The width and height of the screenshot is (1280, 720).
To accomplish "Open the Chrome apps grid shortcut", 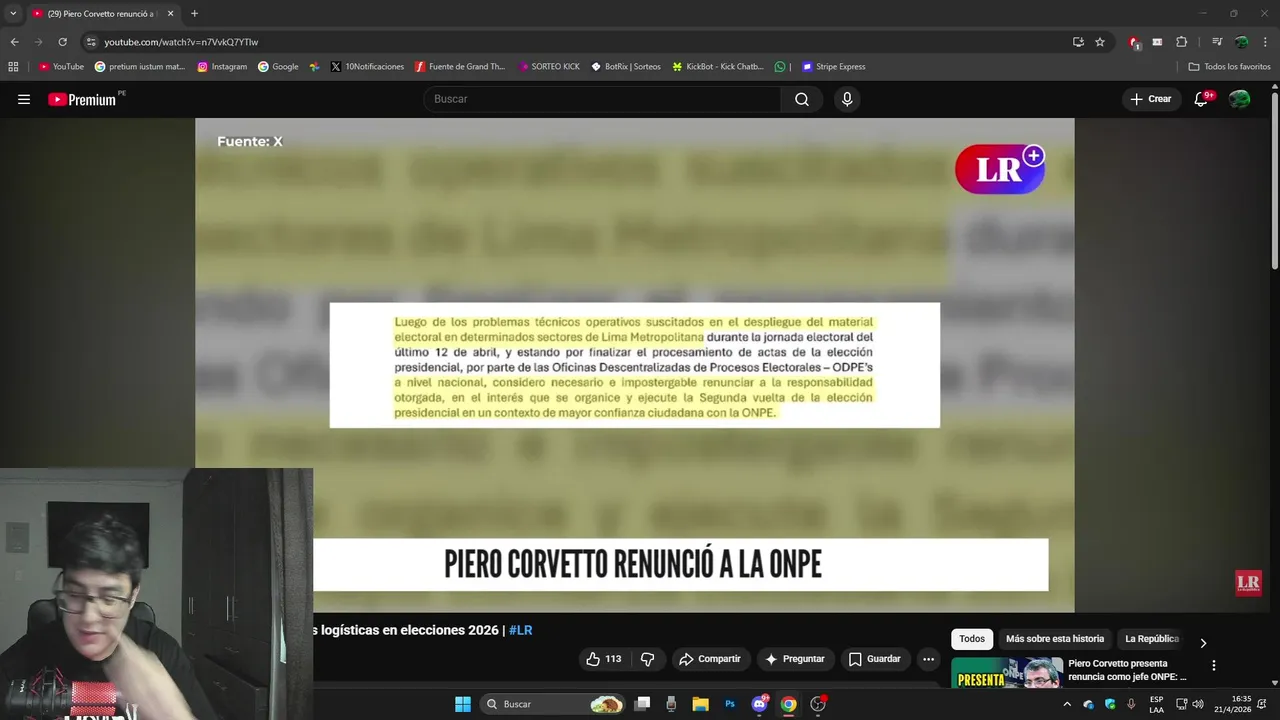I will pos(13,67).
